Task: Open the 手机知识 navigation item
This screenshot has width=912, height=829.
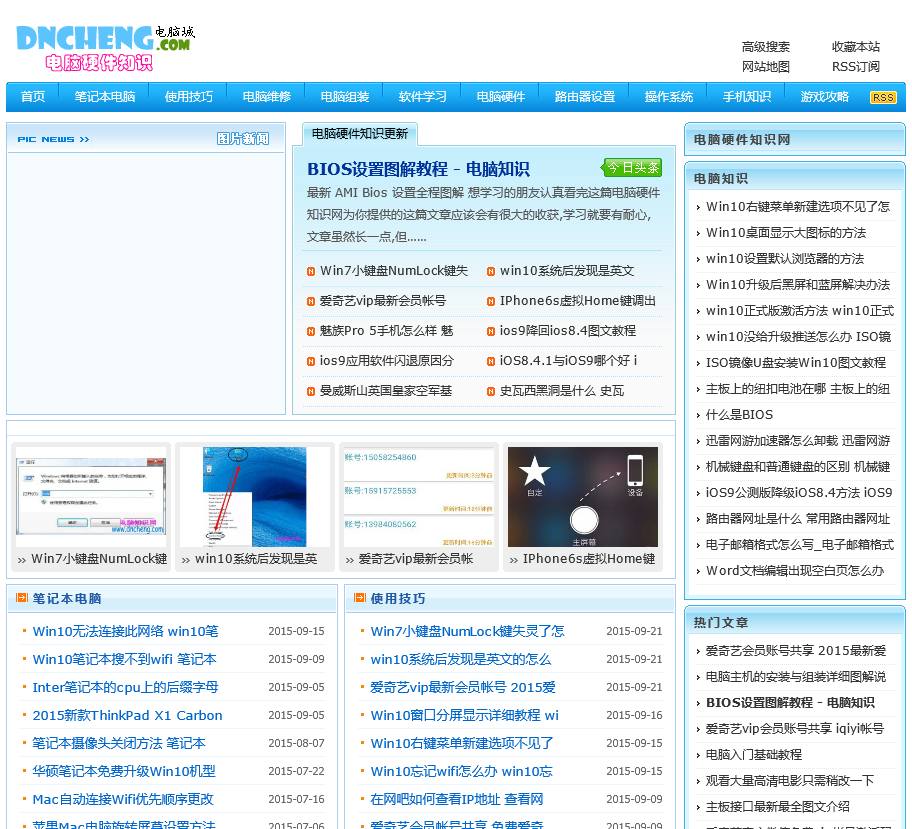Action: [x=747, y=97]
